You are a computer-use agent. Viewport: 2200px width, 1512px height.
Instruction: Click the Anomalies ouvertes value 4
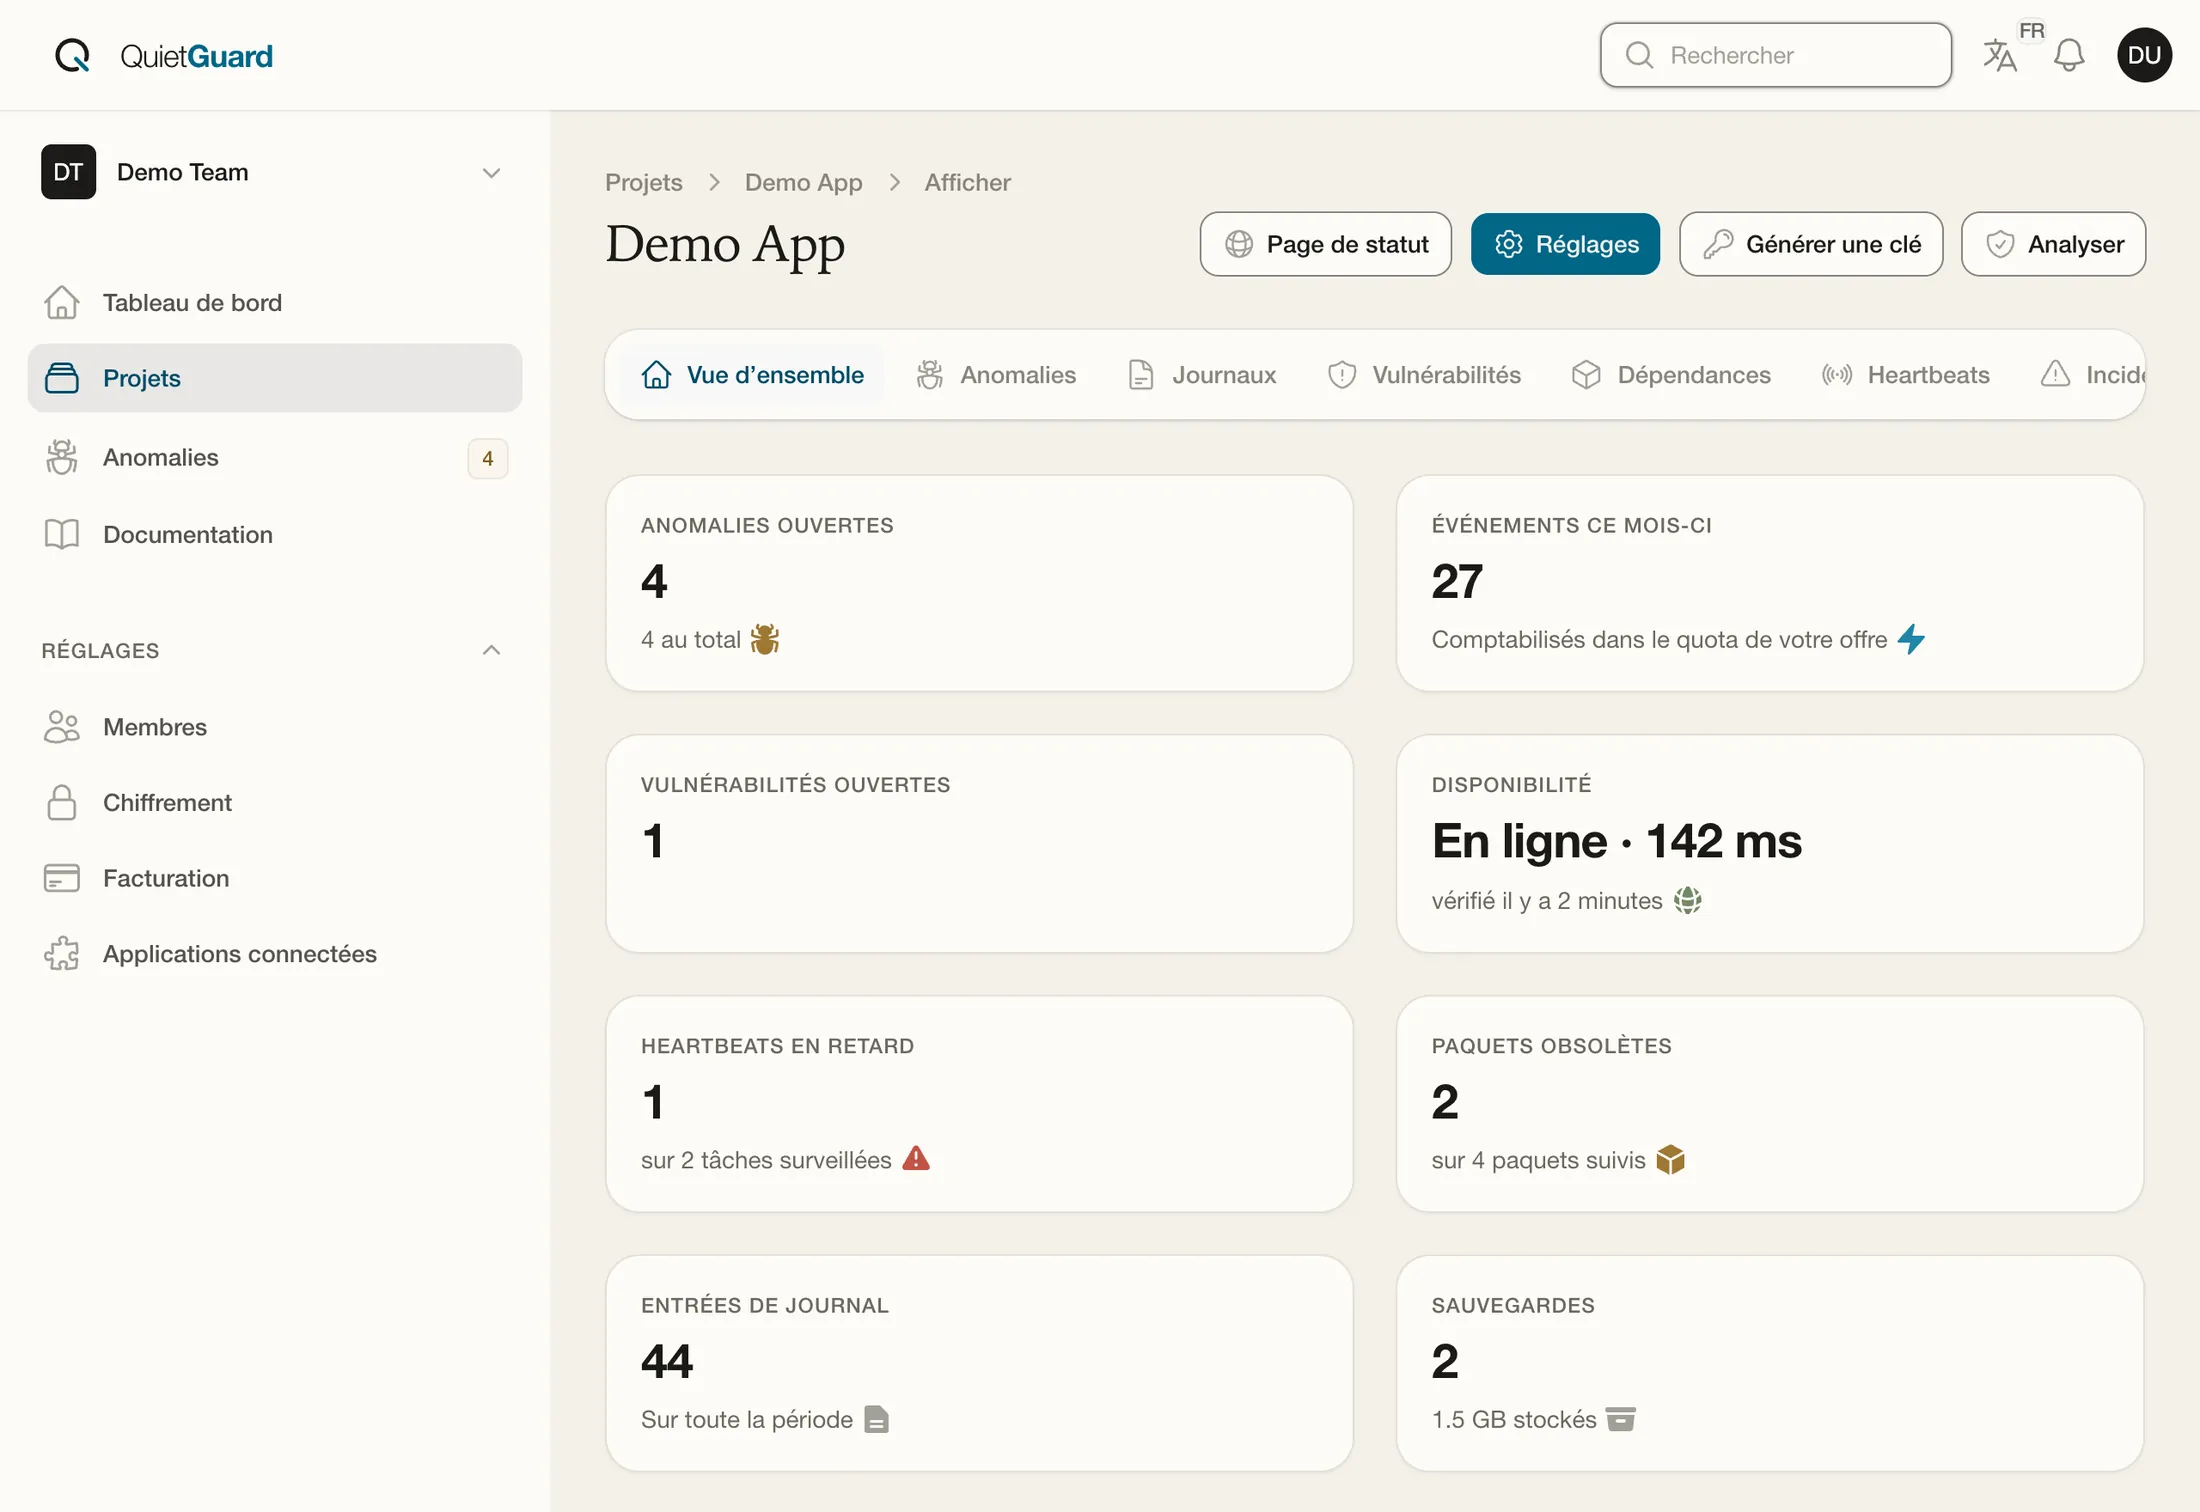pos(654,581)
